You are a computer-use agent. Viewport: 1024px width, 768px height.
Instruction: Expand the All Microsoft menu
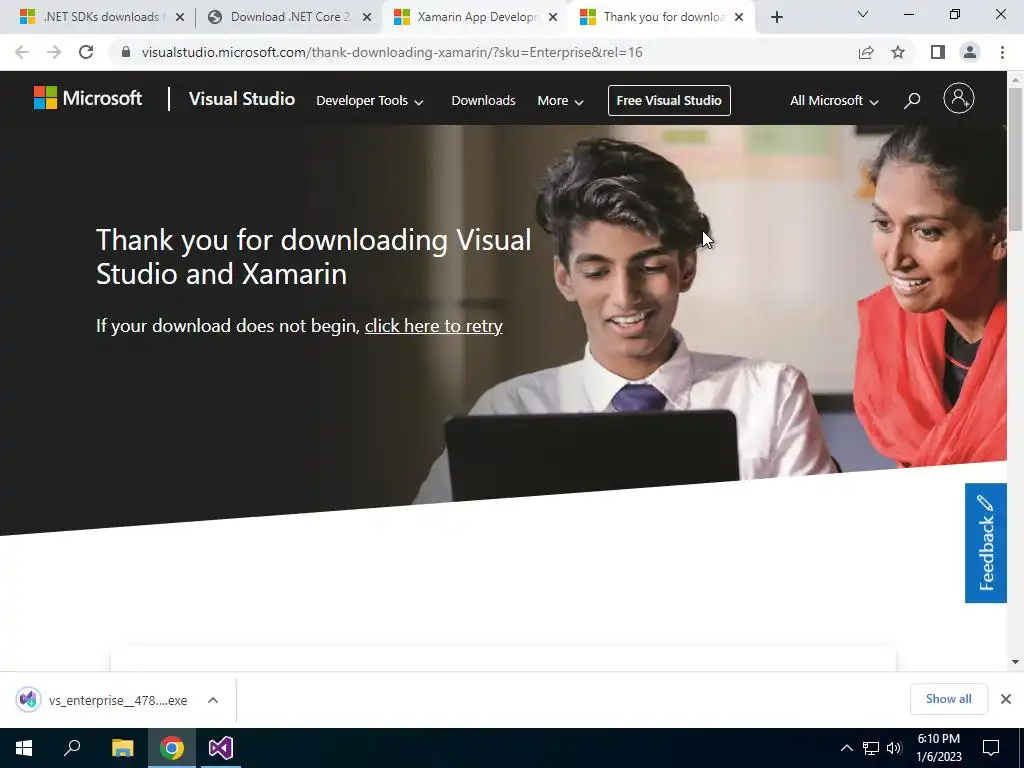(834, 101)
